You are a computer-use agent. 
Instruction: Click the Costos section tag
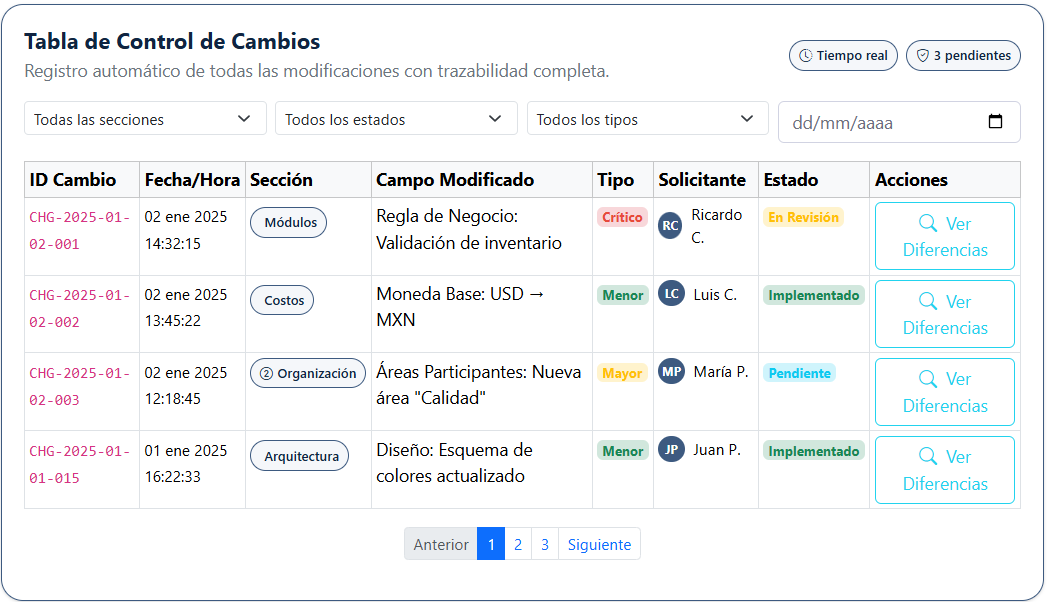pos(282,301)
